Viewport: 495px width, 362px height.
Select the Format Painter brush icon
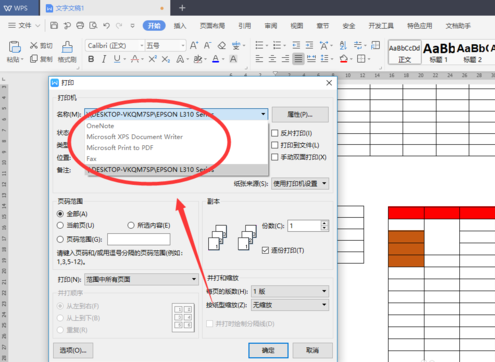point(67,47)
